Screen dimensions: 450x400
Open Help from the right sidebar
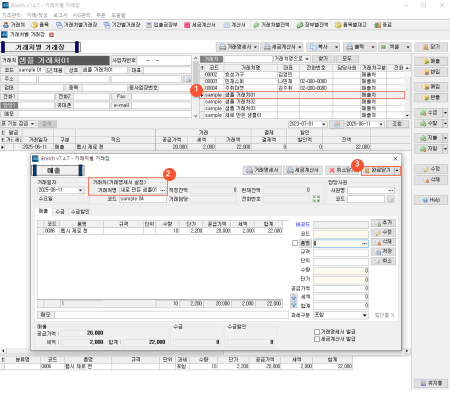pyautogui.click(x=431, y=200)
